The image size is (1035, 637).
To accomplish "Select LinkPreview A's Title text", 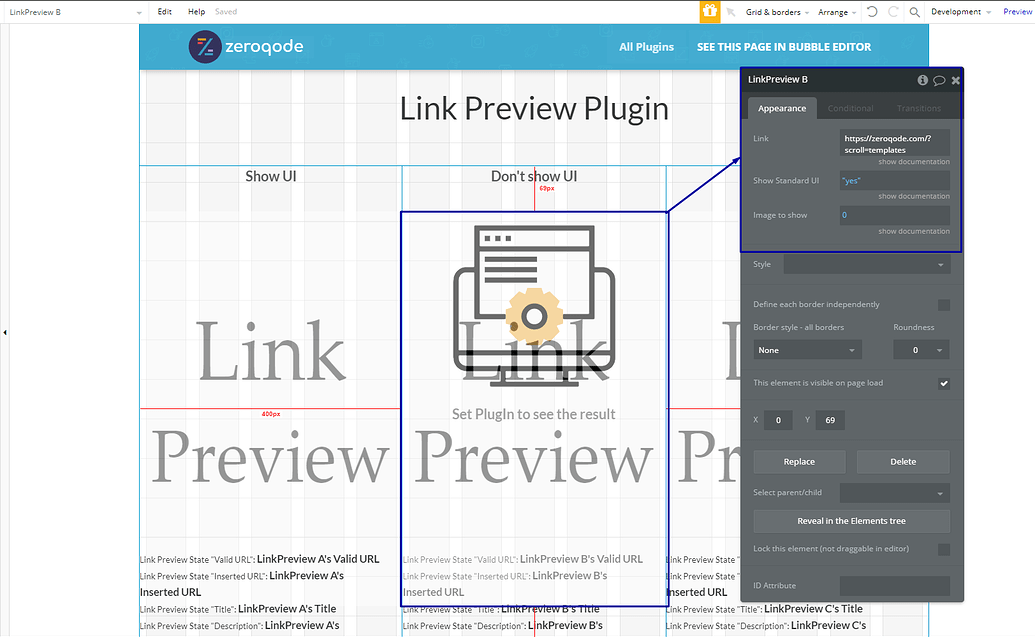I will (x=287, y=609).
